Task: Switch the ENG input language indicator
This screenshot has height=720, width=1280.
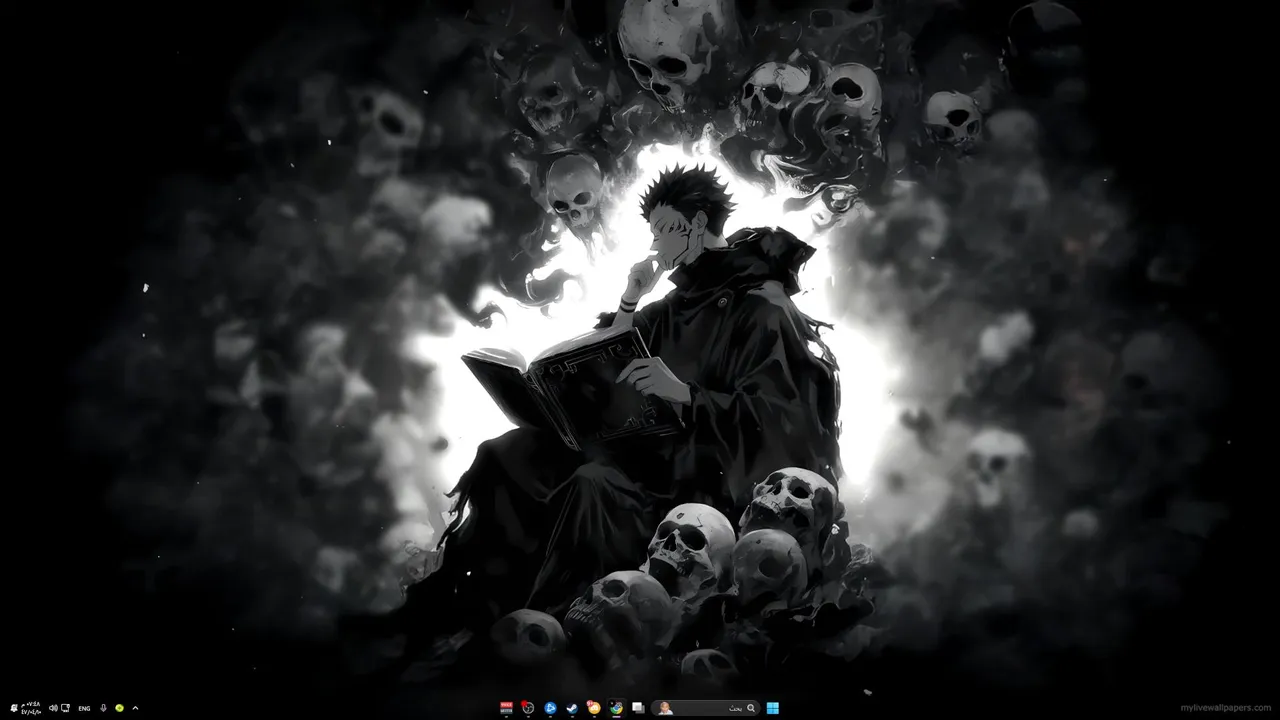Action: point(84,708)
